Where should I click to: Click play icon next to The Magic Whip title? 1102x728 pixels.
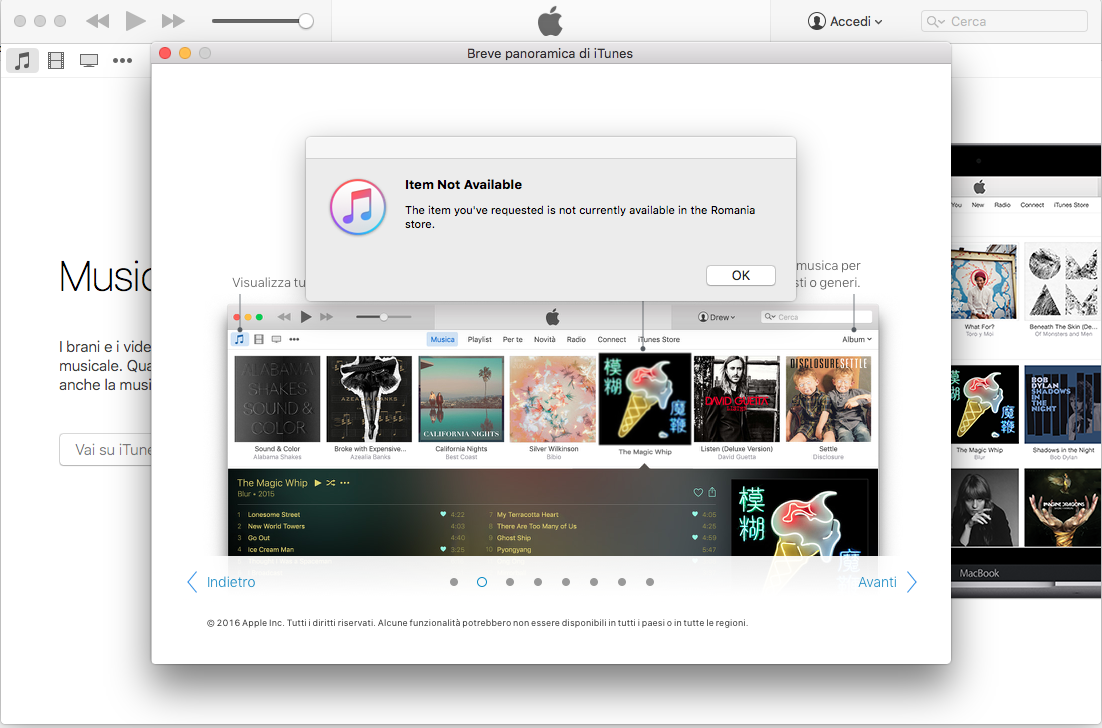pyautogui.click(x=318, y=483)
